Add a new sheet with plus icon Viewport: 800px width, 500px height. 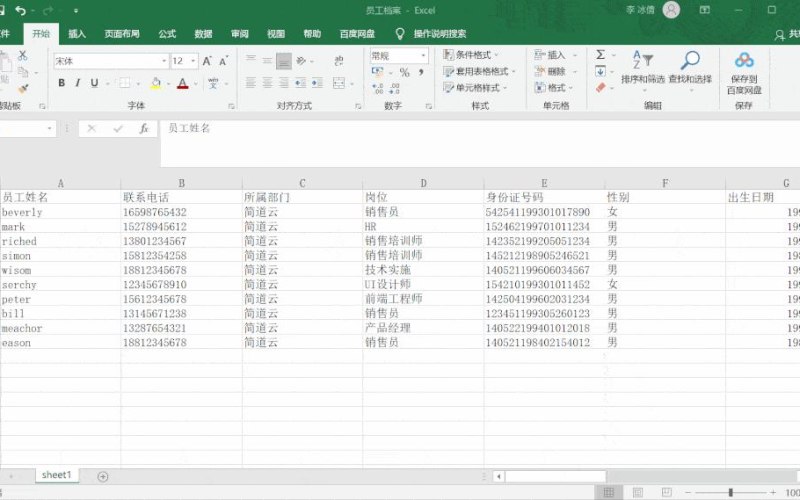[103, 477]
